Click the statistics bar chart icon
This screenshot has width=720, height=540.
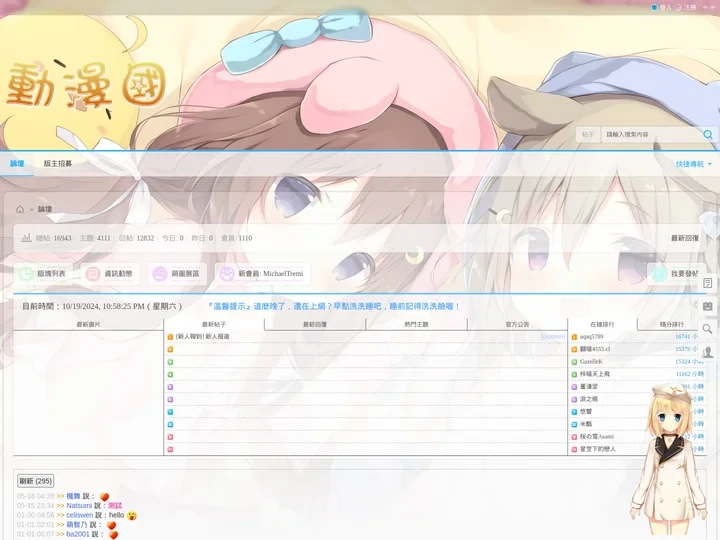point(26,238)
